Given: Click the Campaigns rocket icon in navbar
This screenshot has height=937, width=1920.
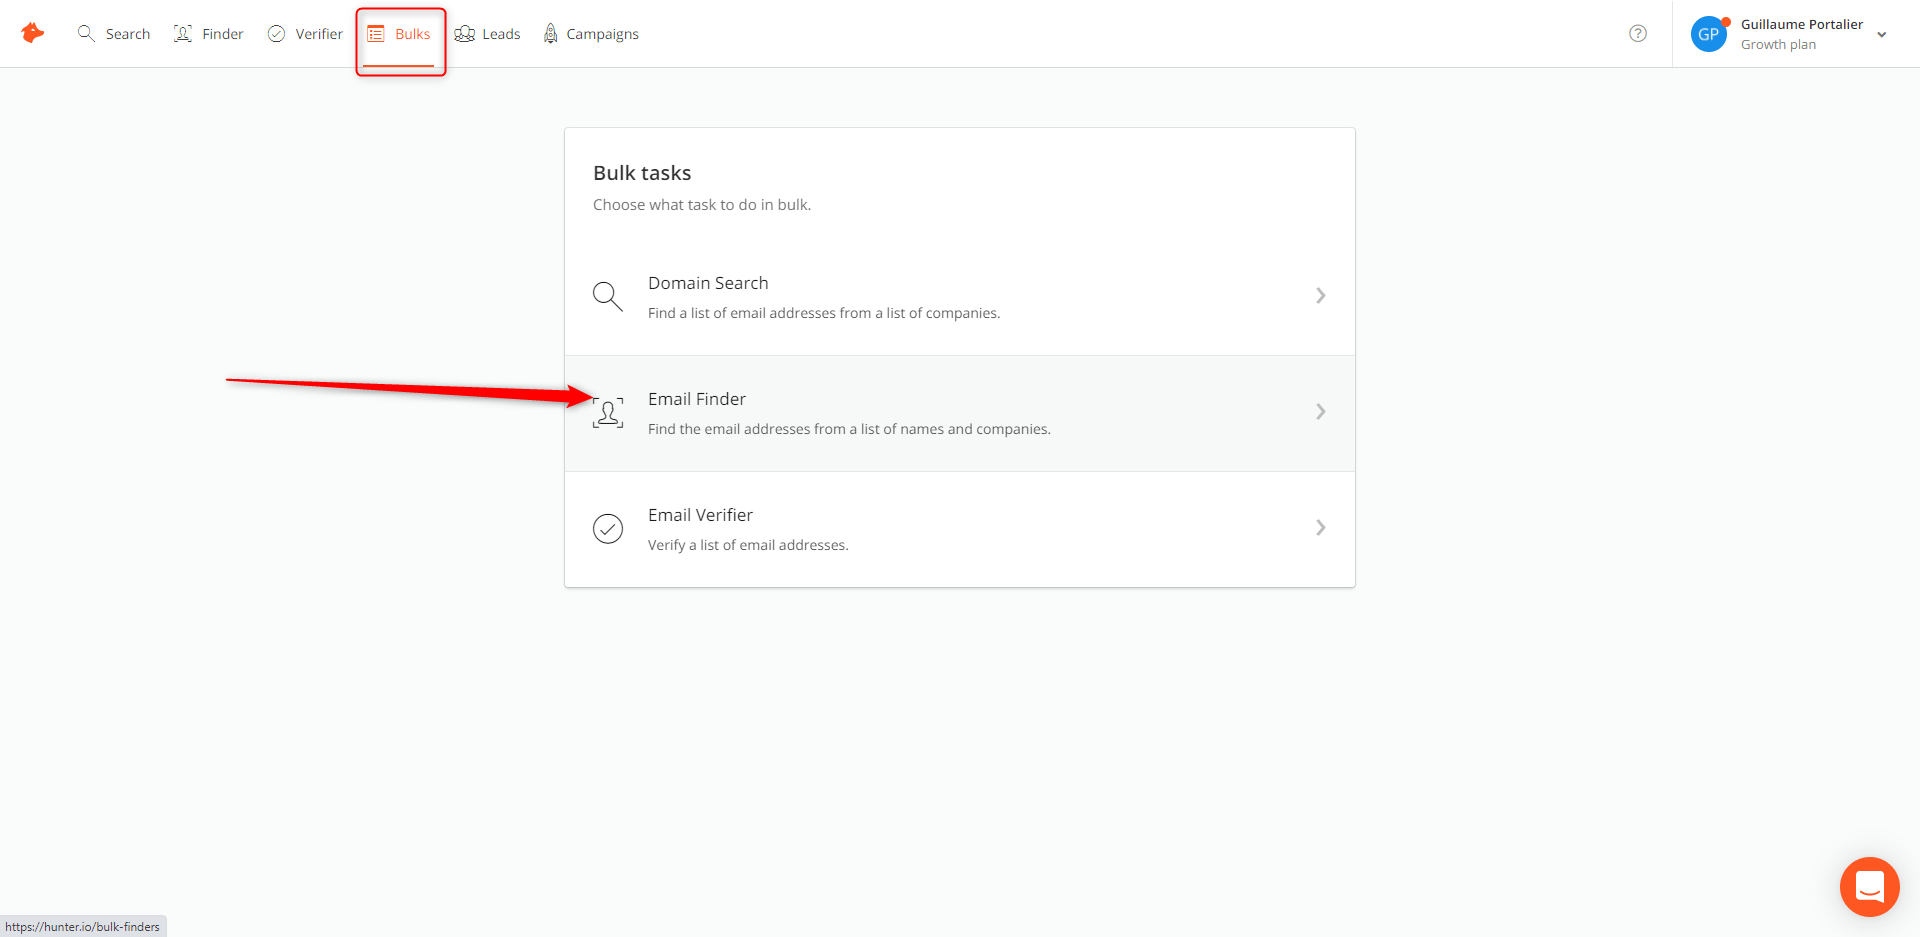Looking at the screenshot, I should tap(551, 34).
